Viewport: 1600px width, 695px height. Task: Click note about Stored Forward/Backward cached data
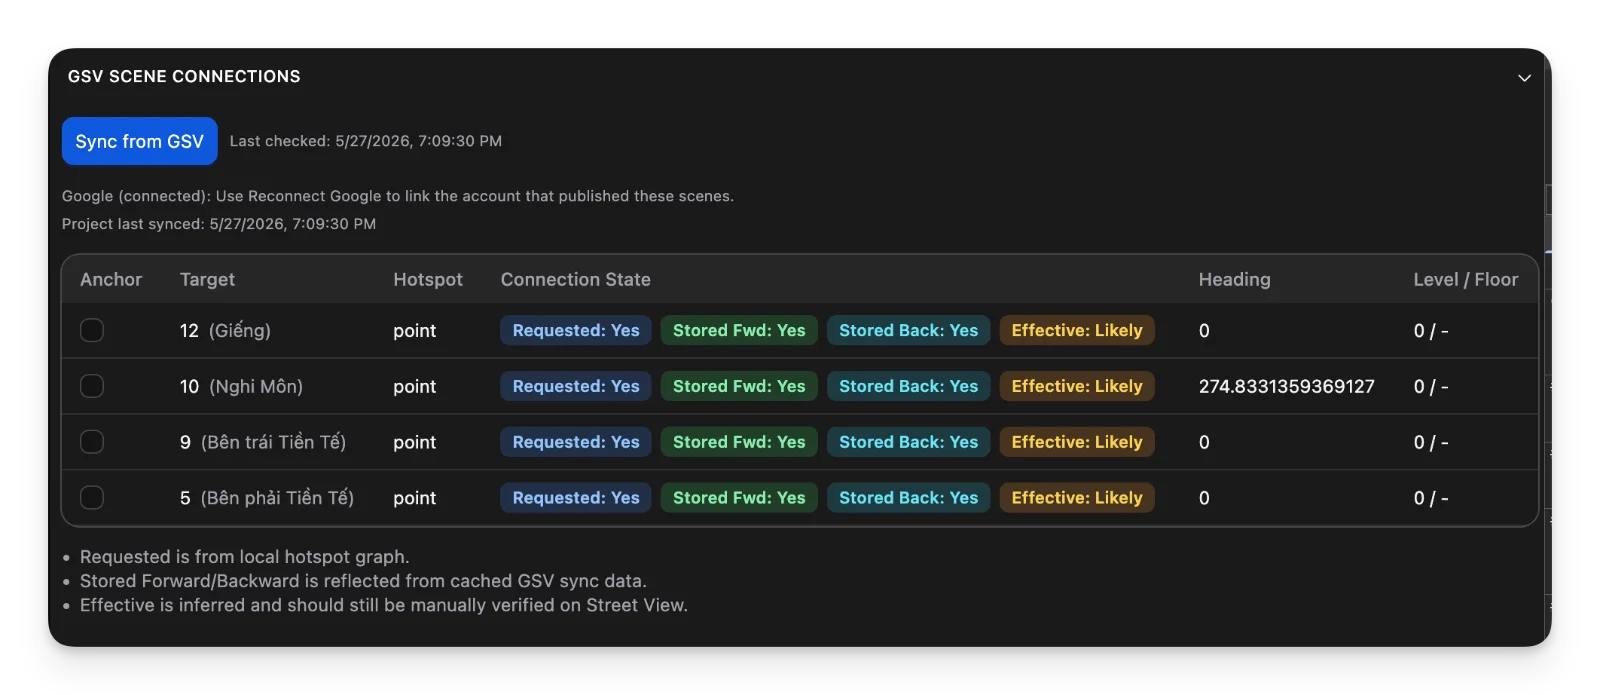pyautogui.click(x=363, y=581)
